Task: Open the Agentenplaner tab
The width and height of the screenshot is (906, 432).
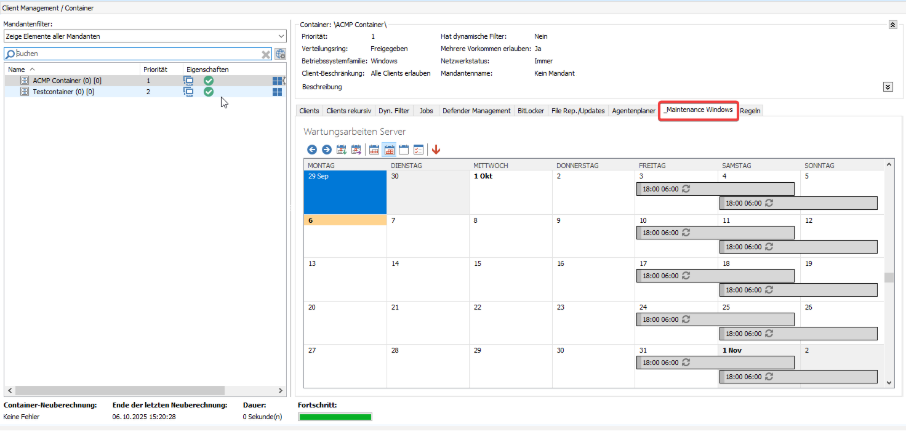Action: point(632,111)
